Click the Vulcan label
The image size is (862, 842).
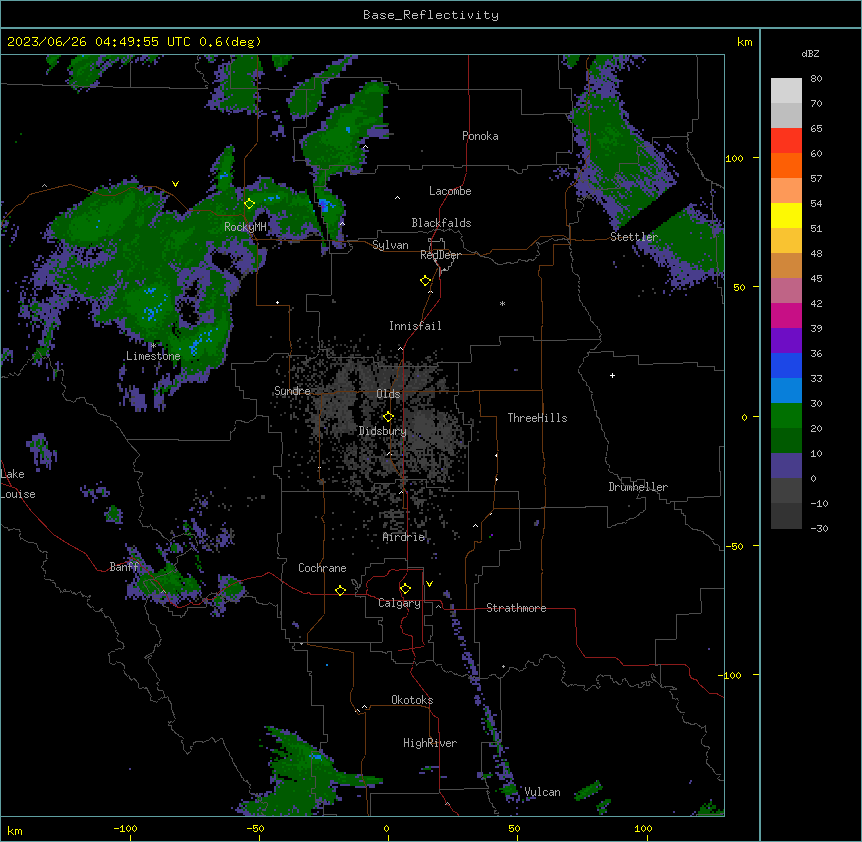(x=543, y=792)
